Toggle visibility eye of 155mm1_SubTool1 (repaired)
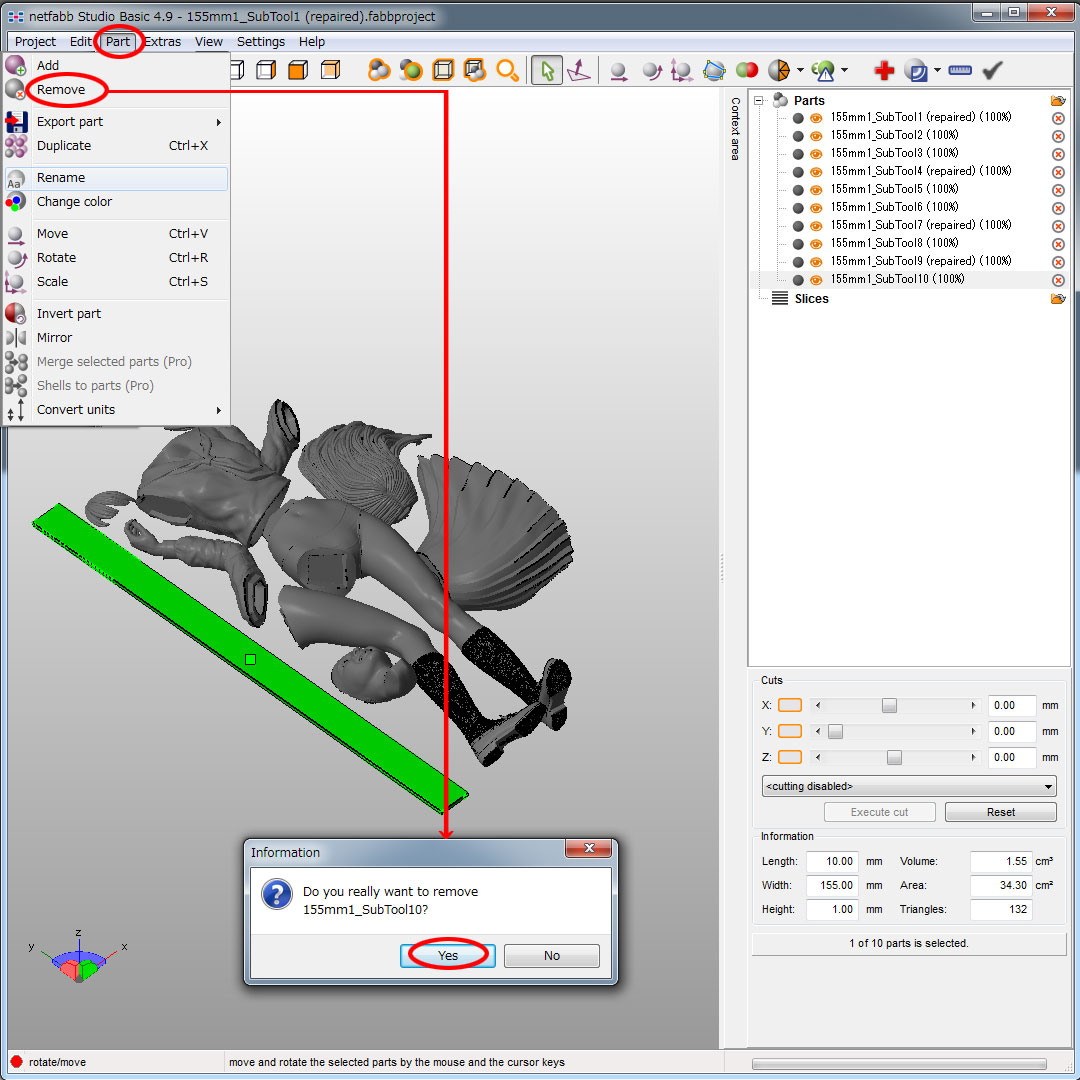Screen dimensions: 1080x1080 click(816, 118)
